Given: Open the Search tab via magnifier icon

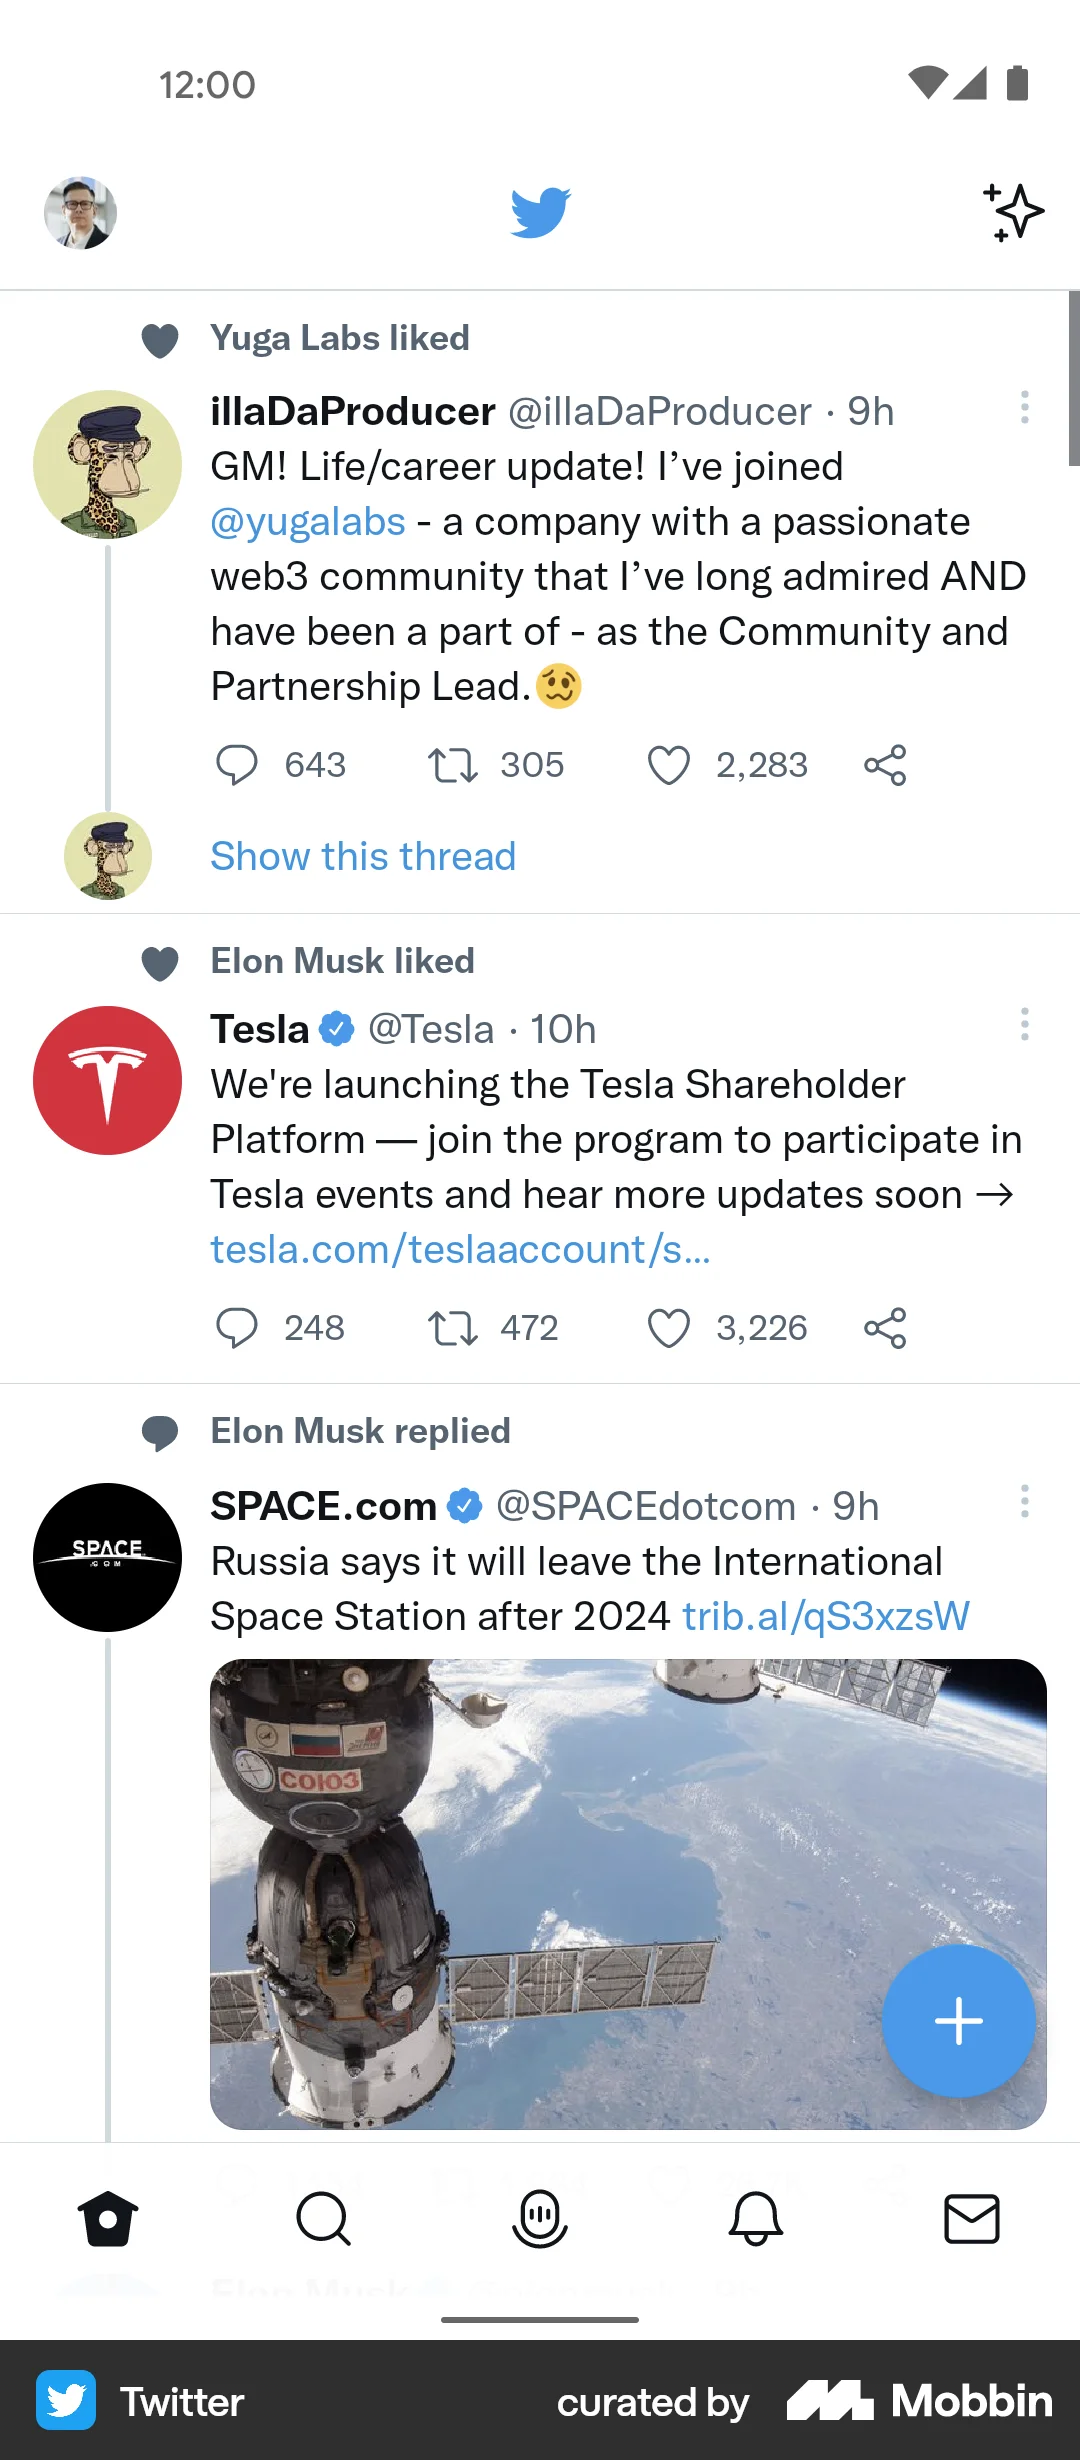Looking at the screenshot, I should pos(324,2220).
